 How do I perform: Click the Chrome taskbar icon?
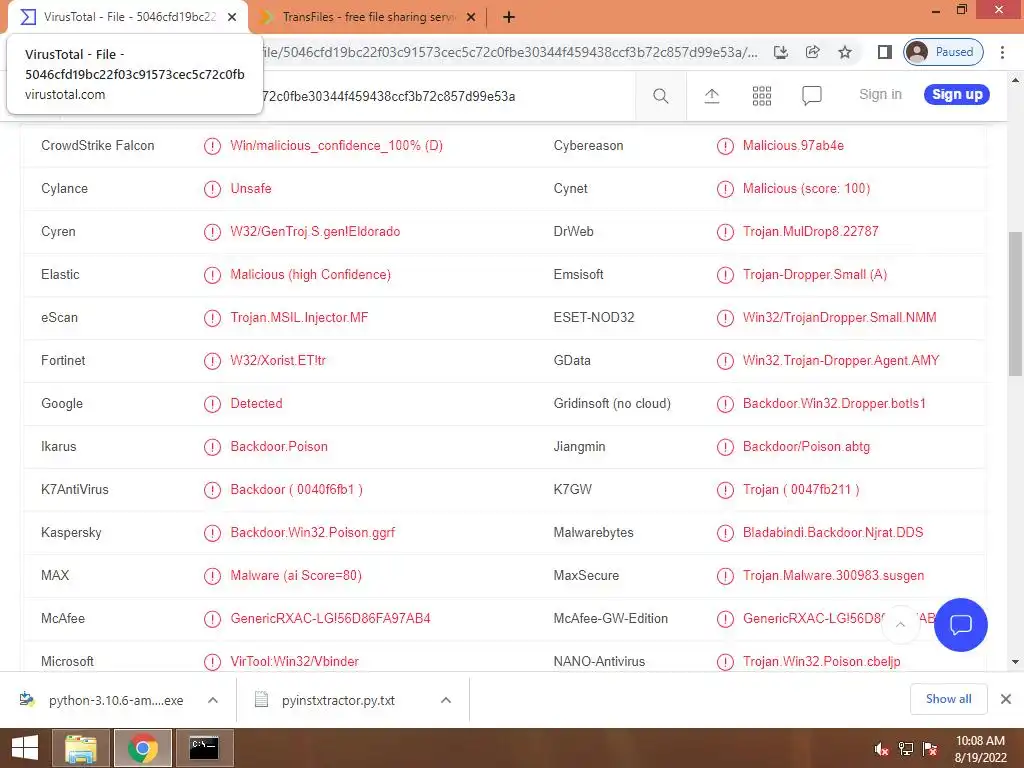pyautogui.click(x=143, y=748)
